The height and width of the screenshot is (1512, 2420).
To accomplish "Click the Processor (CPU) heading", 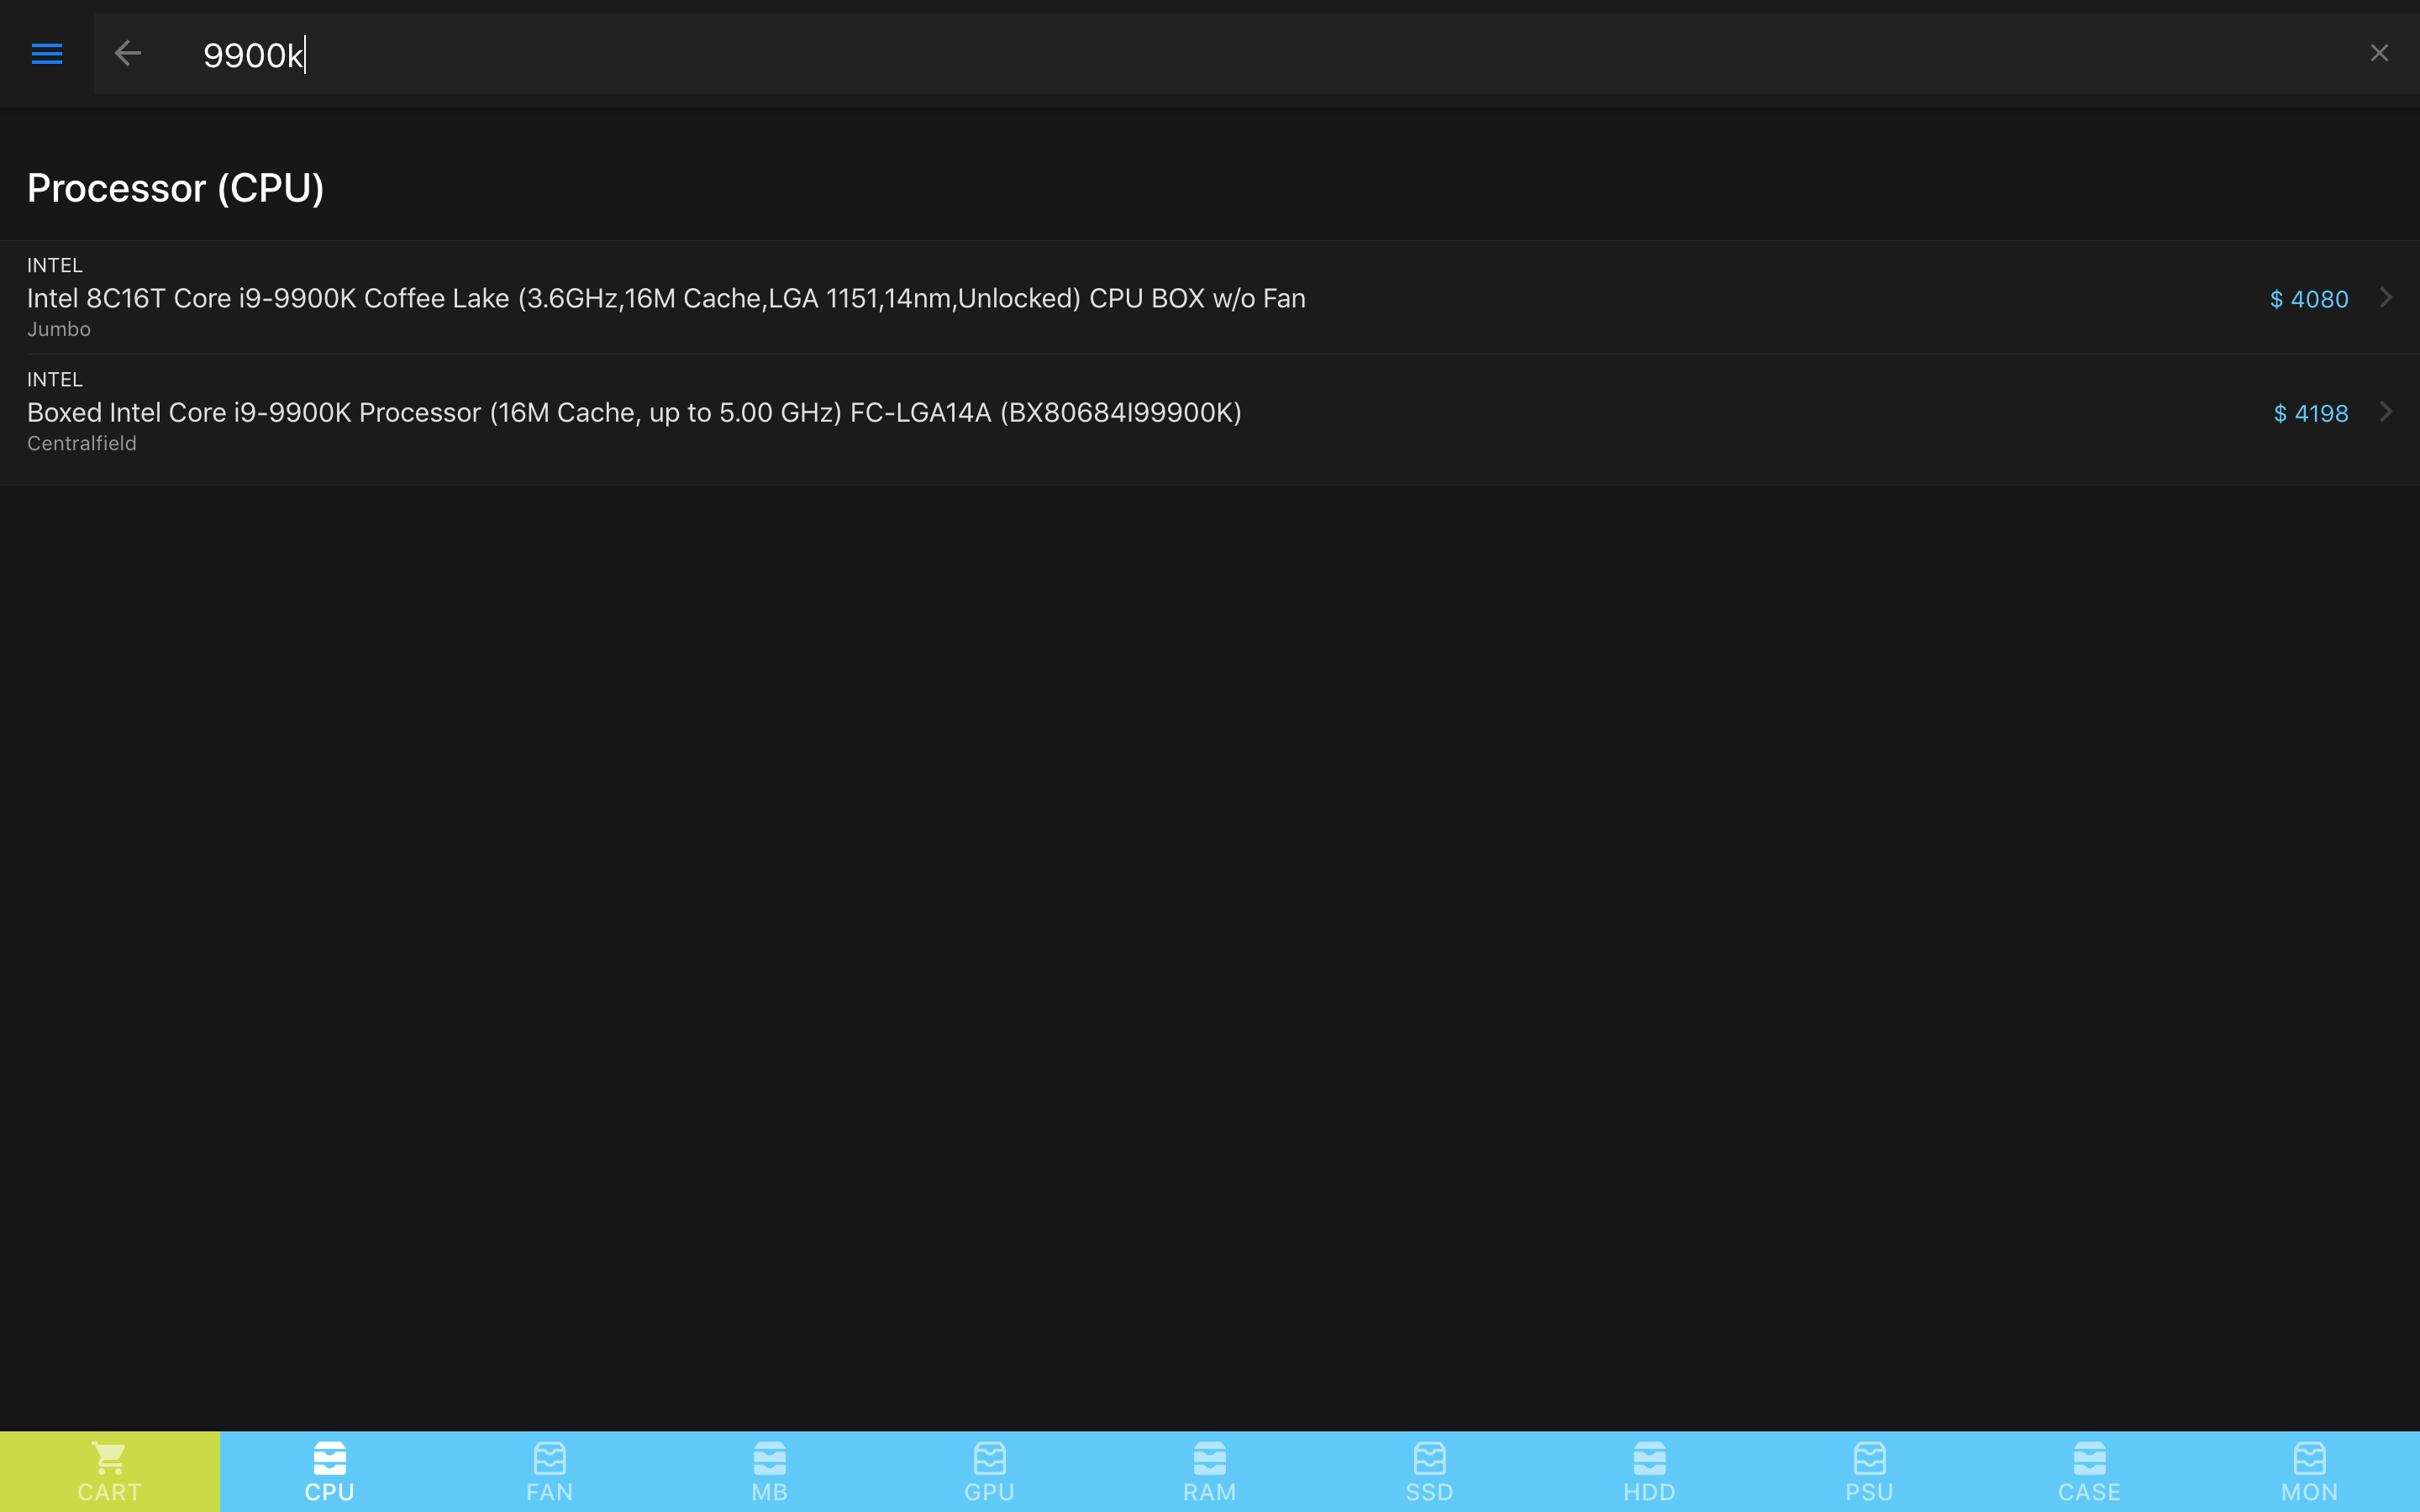I will [176, 188].
